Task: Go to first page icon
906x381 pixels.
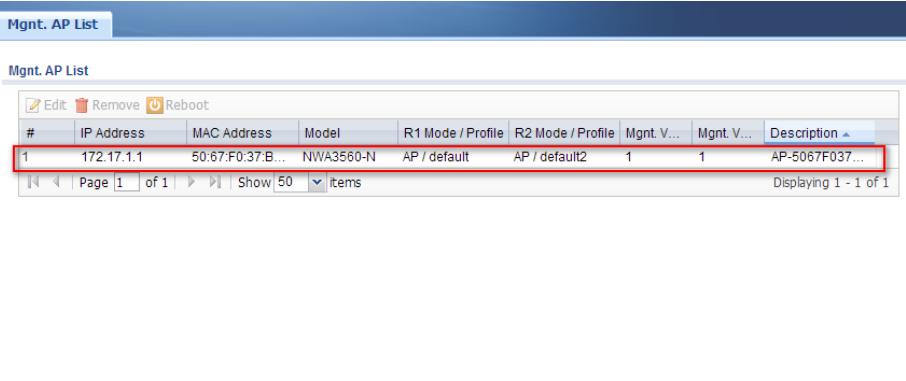Action: click(34, 182)
